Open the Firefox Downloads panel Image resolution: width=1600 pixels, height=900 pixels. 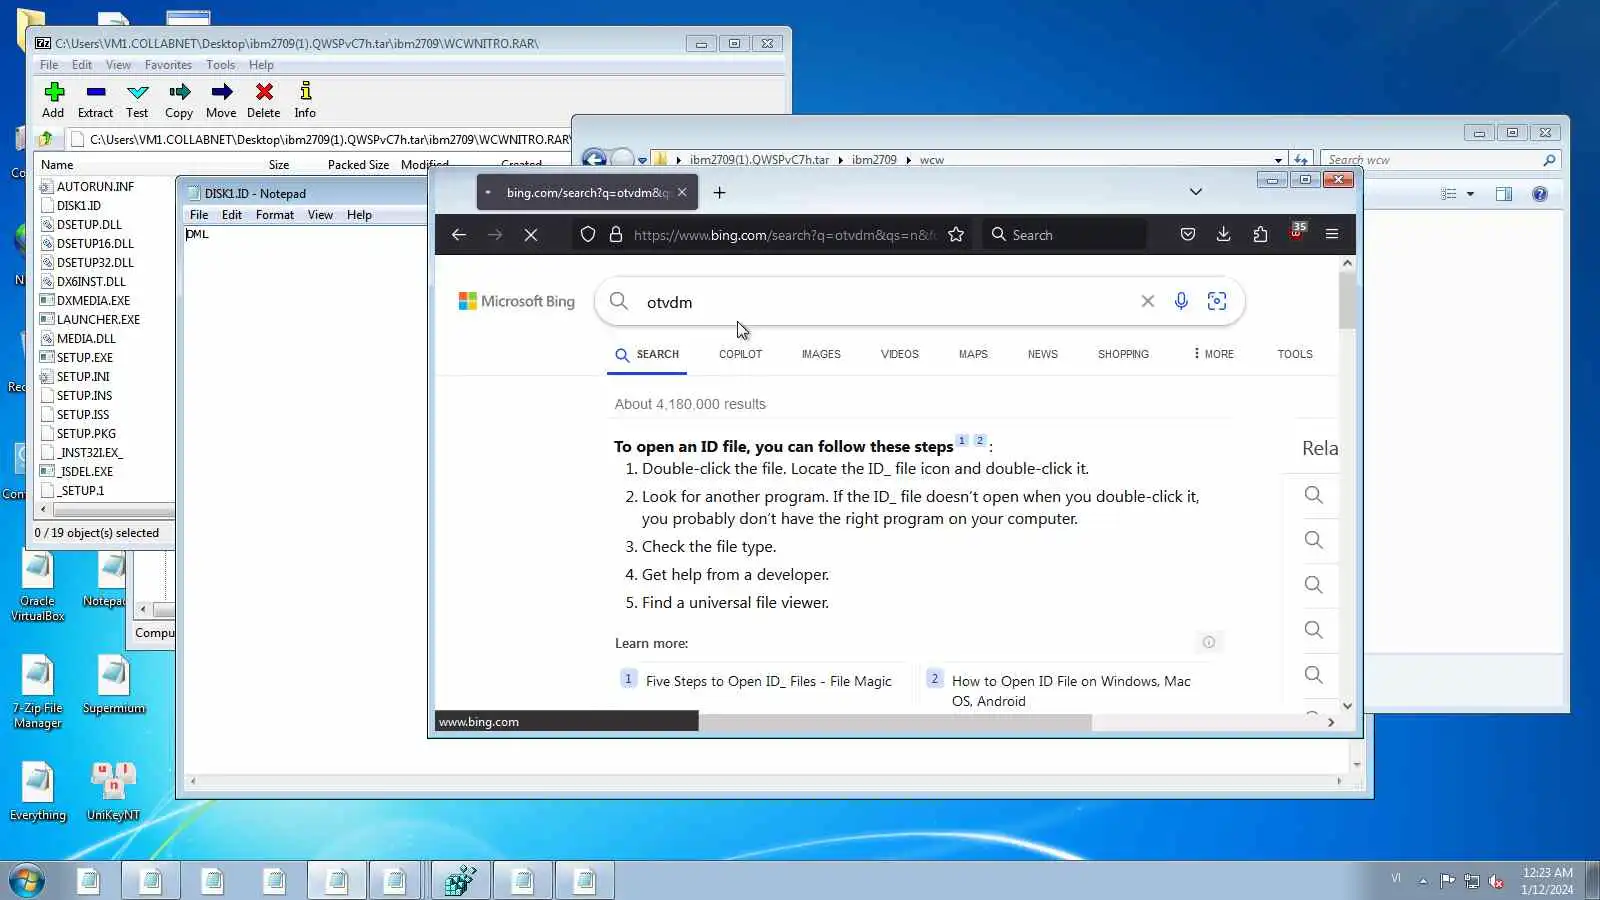[1223, 234]
